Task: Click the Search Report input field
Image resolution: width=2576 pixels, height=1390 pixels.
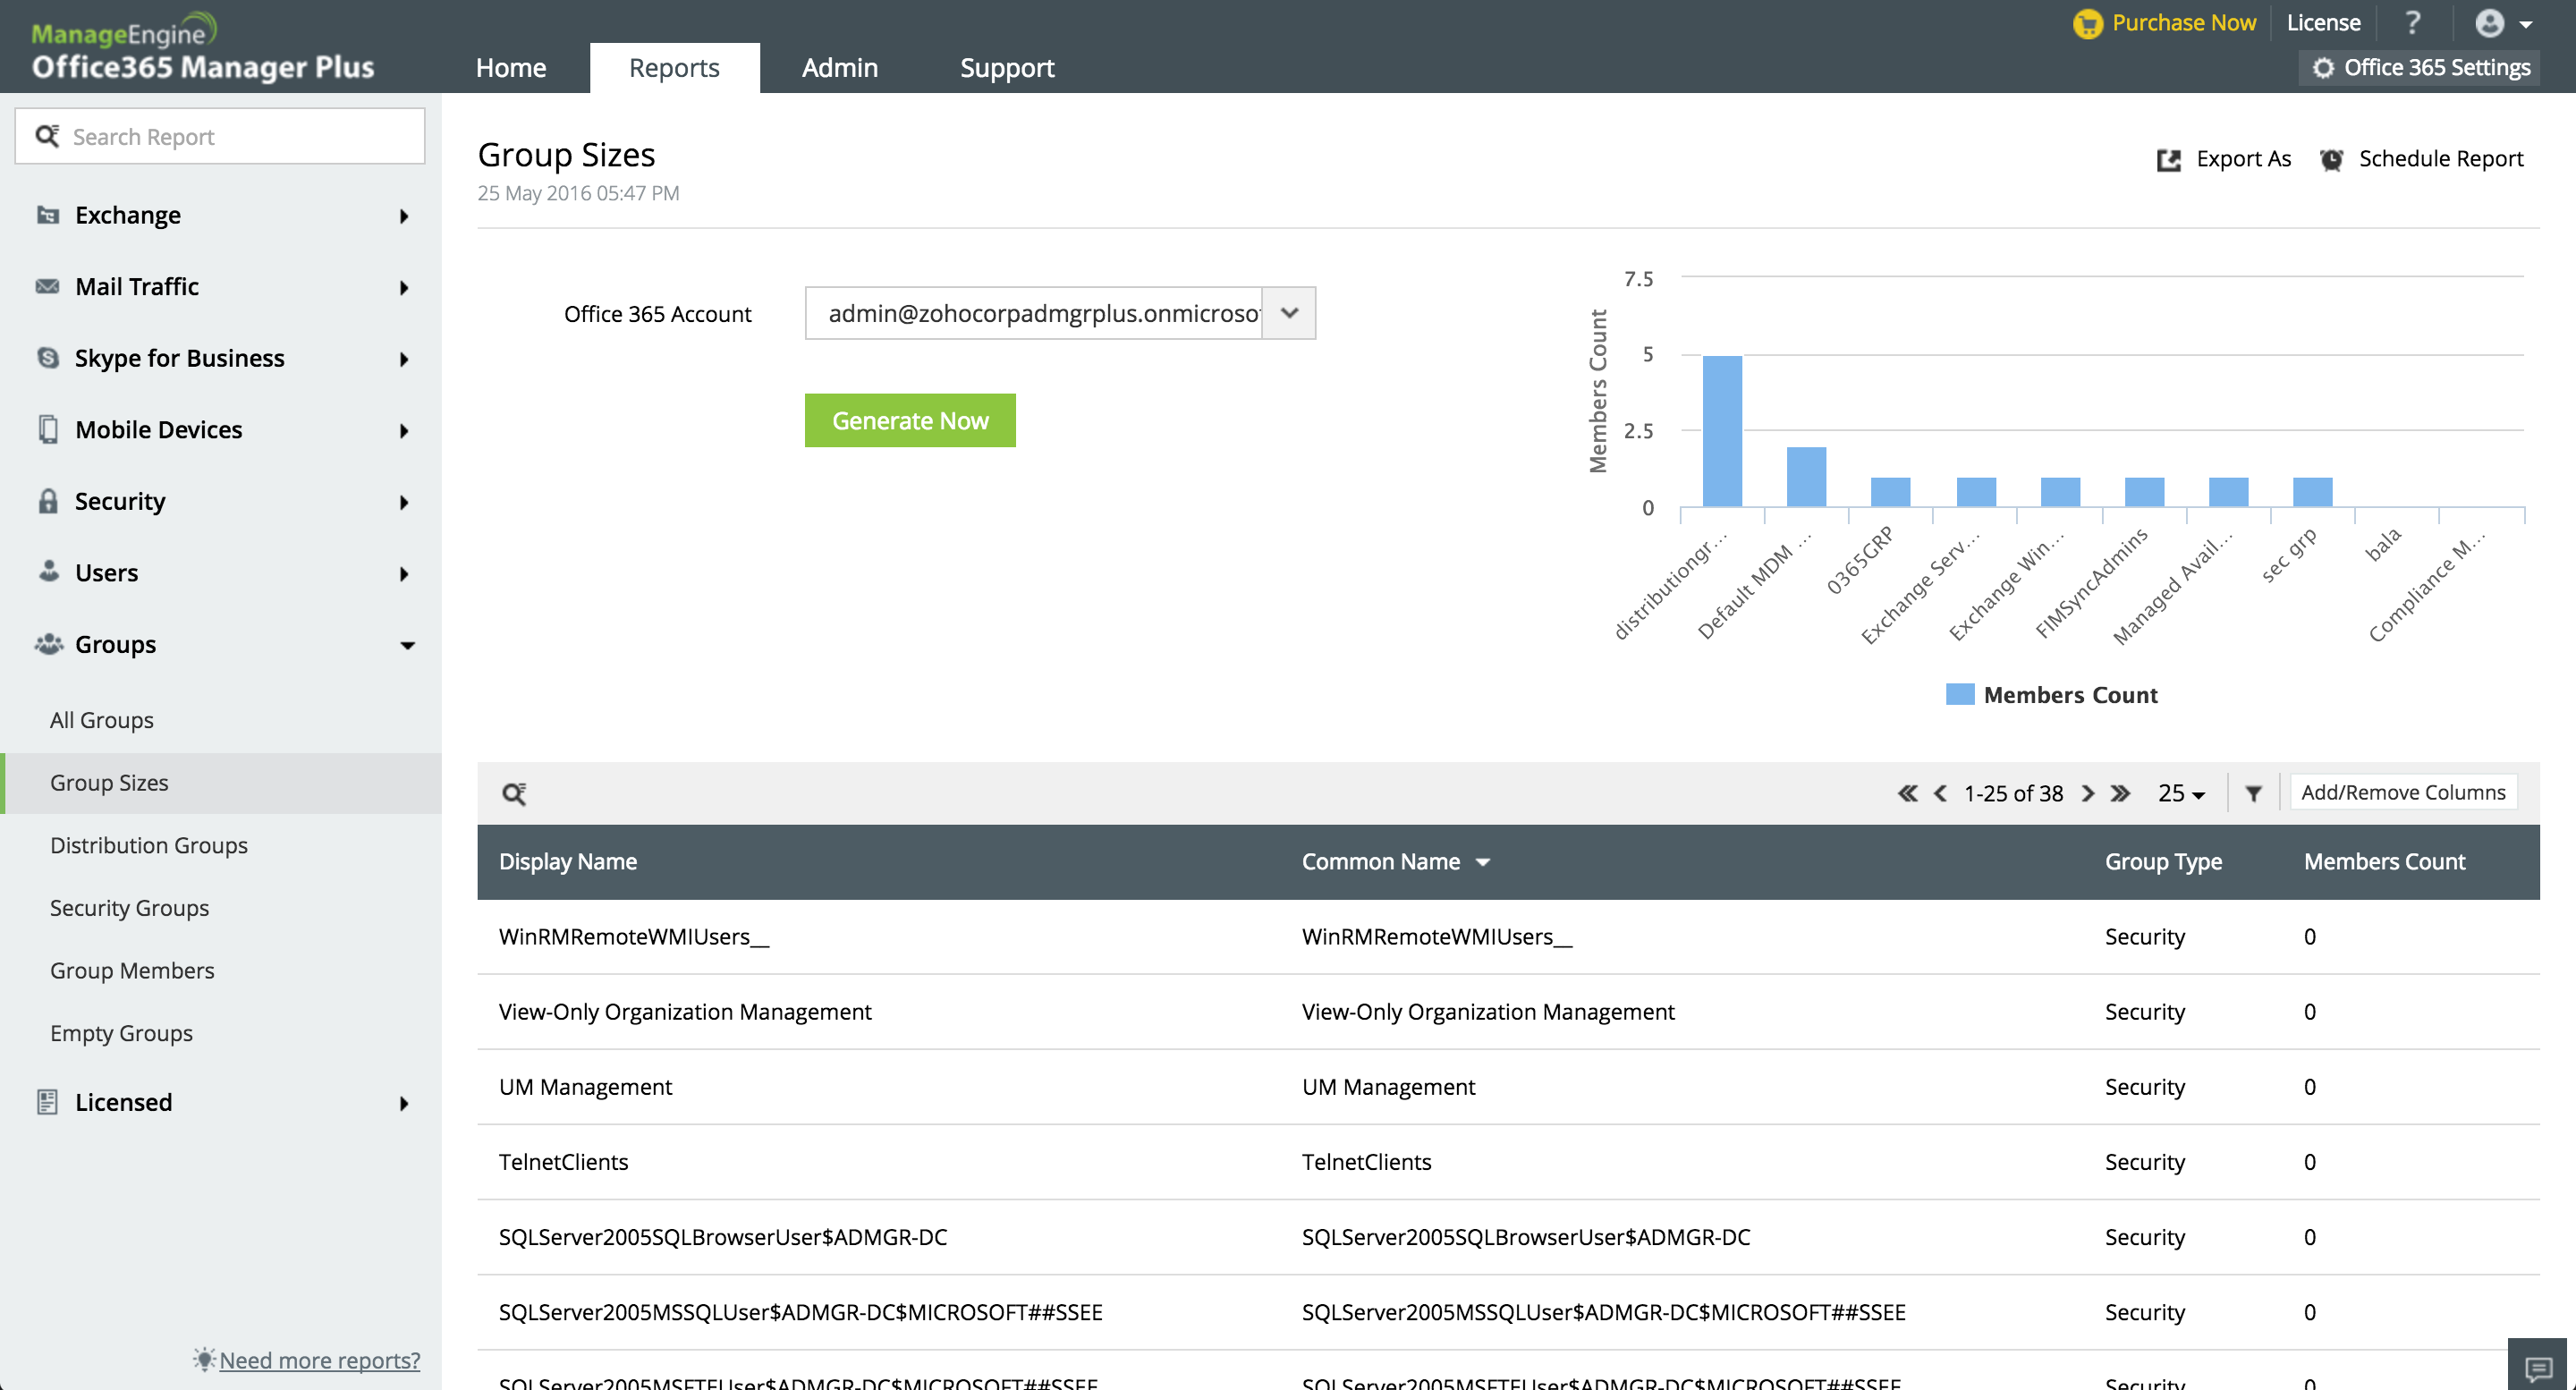Action: [x=240, y=137]
